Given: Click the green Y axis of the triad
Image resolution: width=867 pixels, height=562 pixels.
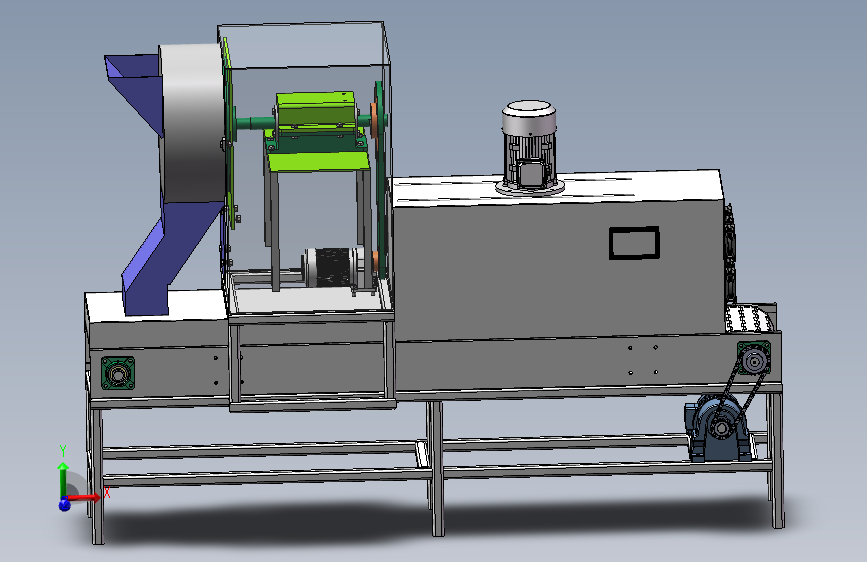Looking at the screenshot, I should point(63,479).
